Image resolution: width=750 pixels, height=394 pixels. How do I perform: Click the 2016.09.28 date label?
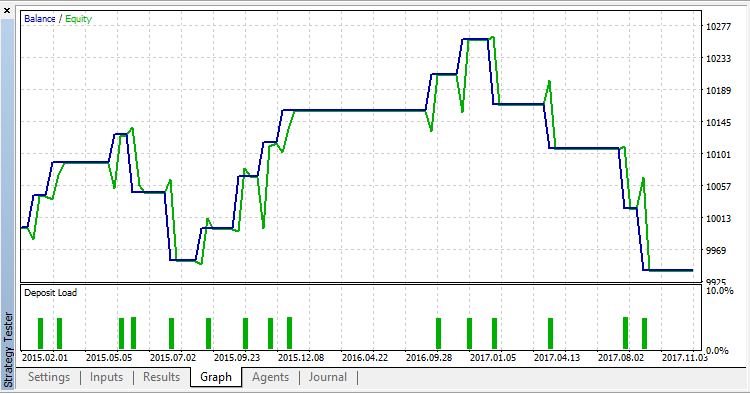[429, 358]
